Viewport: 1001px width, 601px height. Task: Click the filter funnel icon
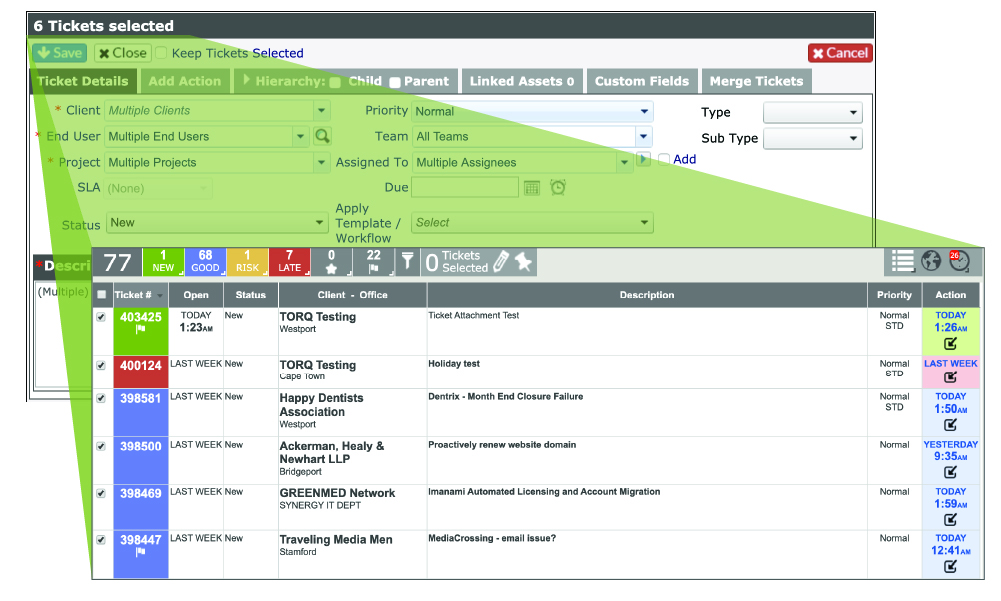407,261
